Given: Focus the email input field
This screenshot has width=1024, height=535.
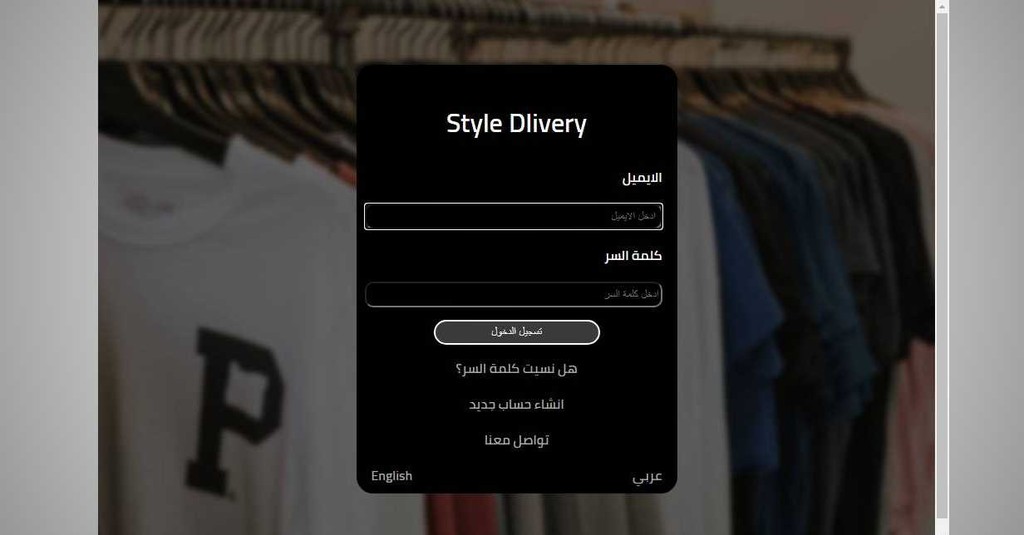Looking at the screenshot, I should (x=513, y=216).
